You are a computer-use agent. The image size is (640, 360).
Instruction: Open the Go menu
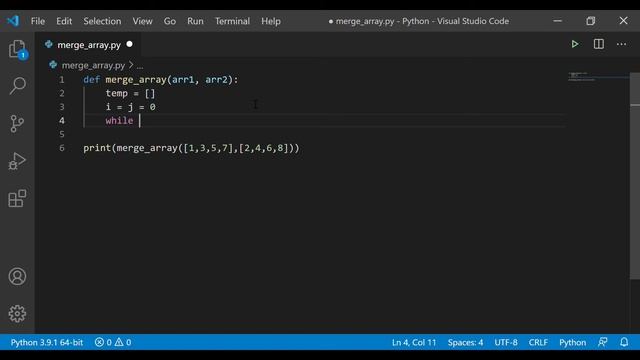[x=170, y=21]
